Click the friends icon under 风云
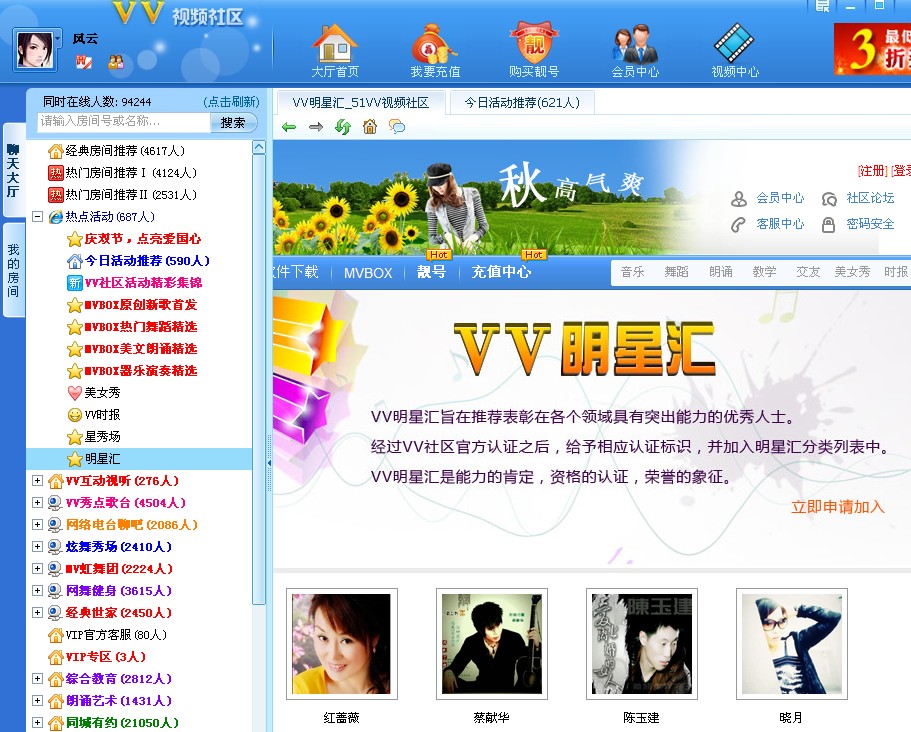 (116, 62)
